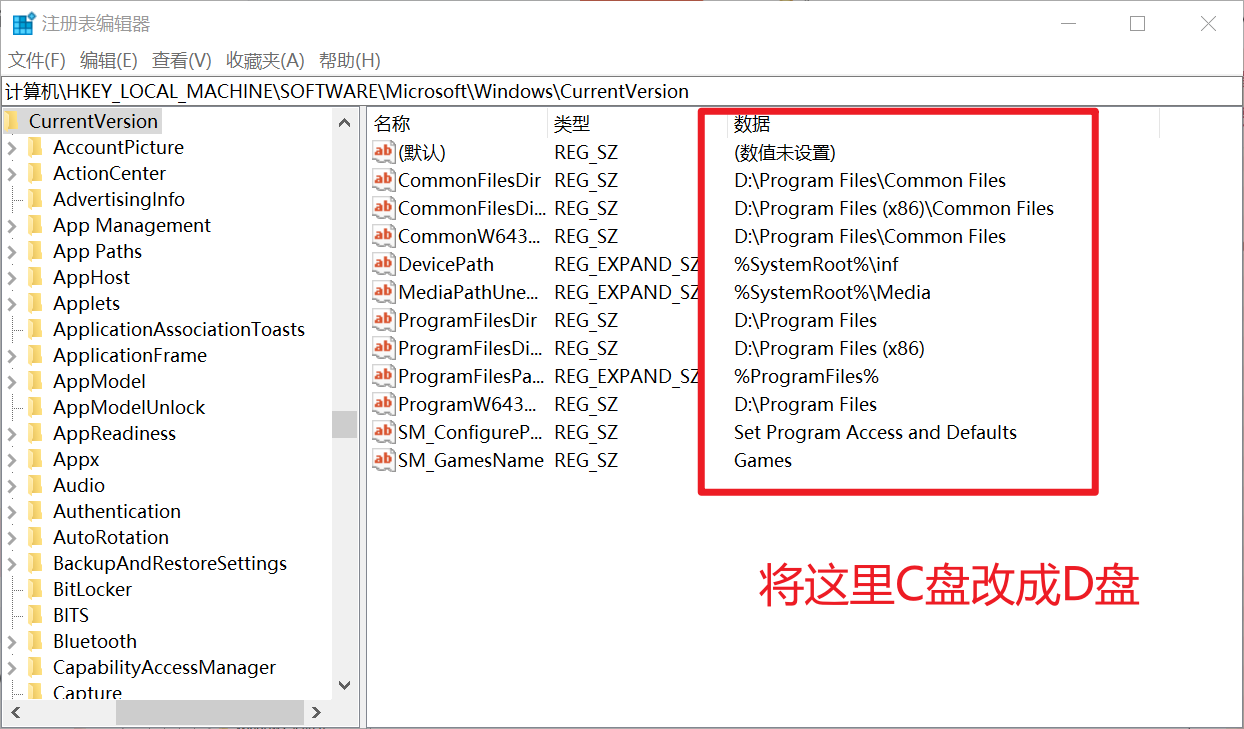Open the 编辑(E) menu
This screenshot has height=729, width=1244.
[x=109, y=60]
